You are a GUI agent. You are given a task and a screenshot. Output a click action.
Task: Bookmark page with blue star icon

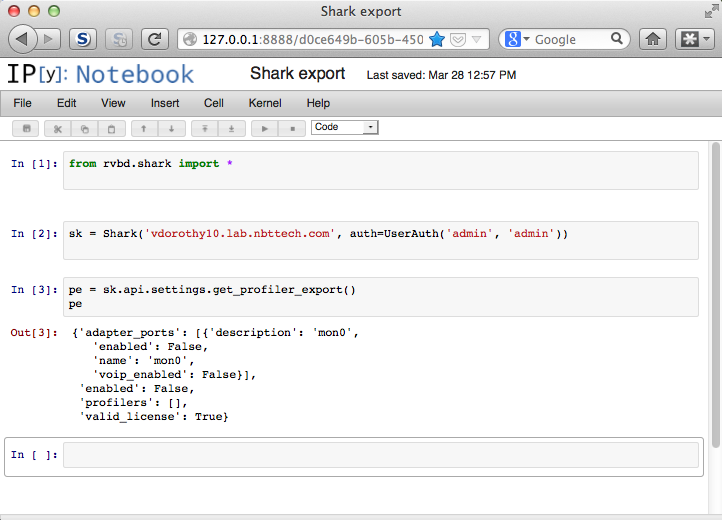click(437, 39)
